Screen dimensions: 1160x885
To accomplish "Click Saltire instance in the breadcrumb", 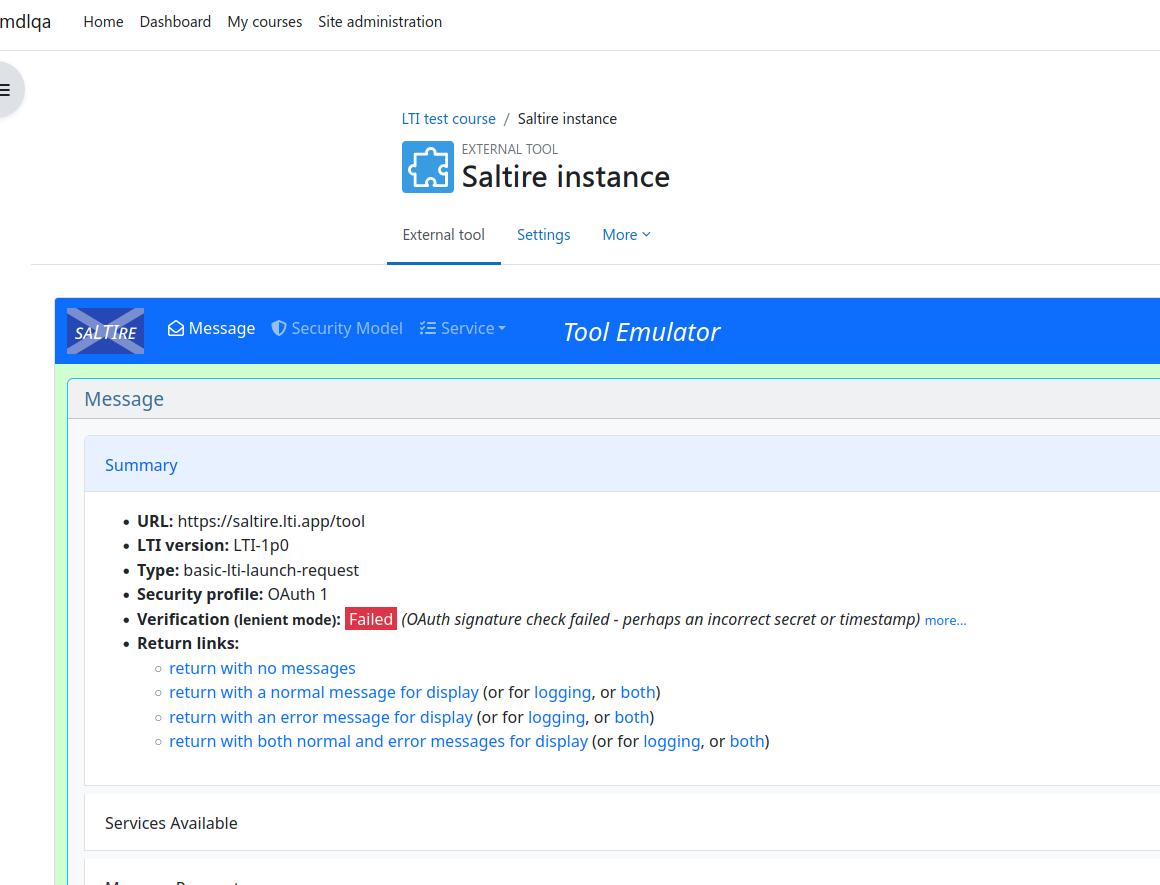I will 567,118.
